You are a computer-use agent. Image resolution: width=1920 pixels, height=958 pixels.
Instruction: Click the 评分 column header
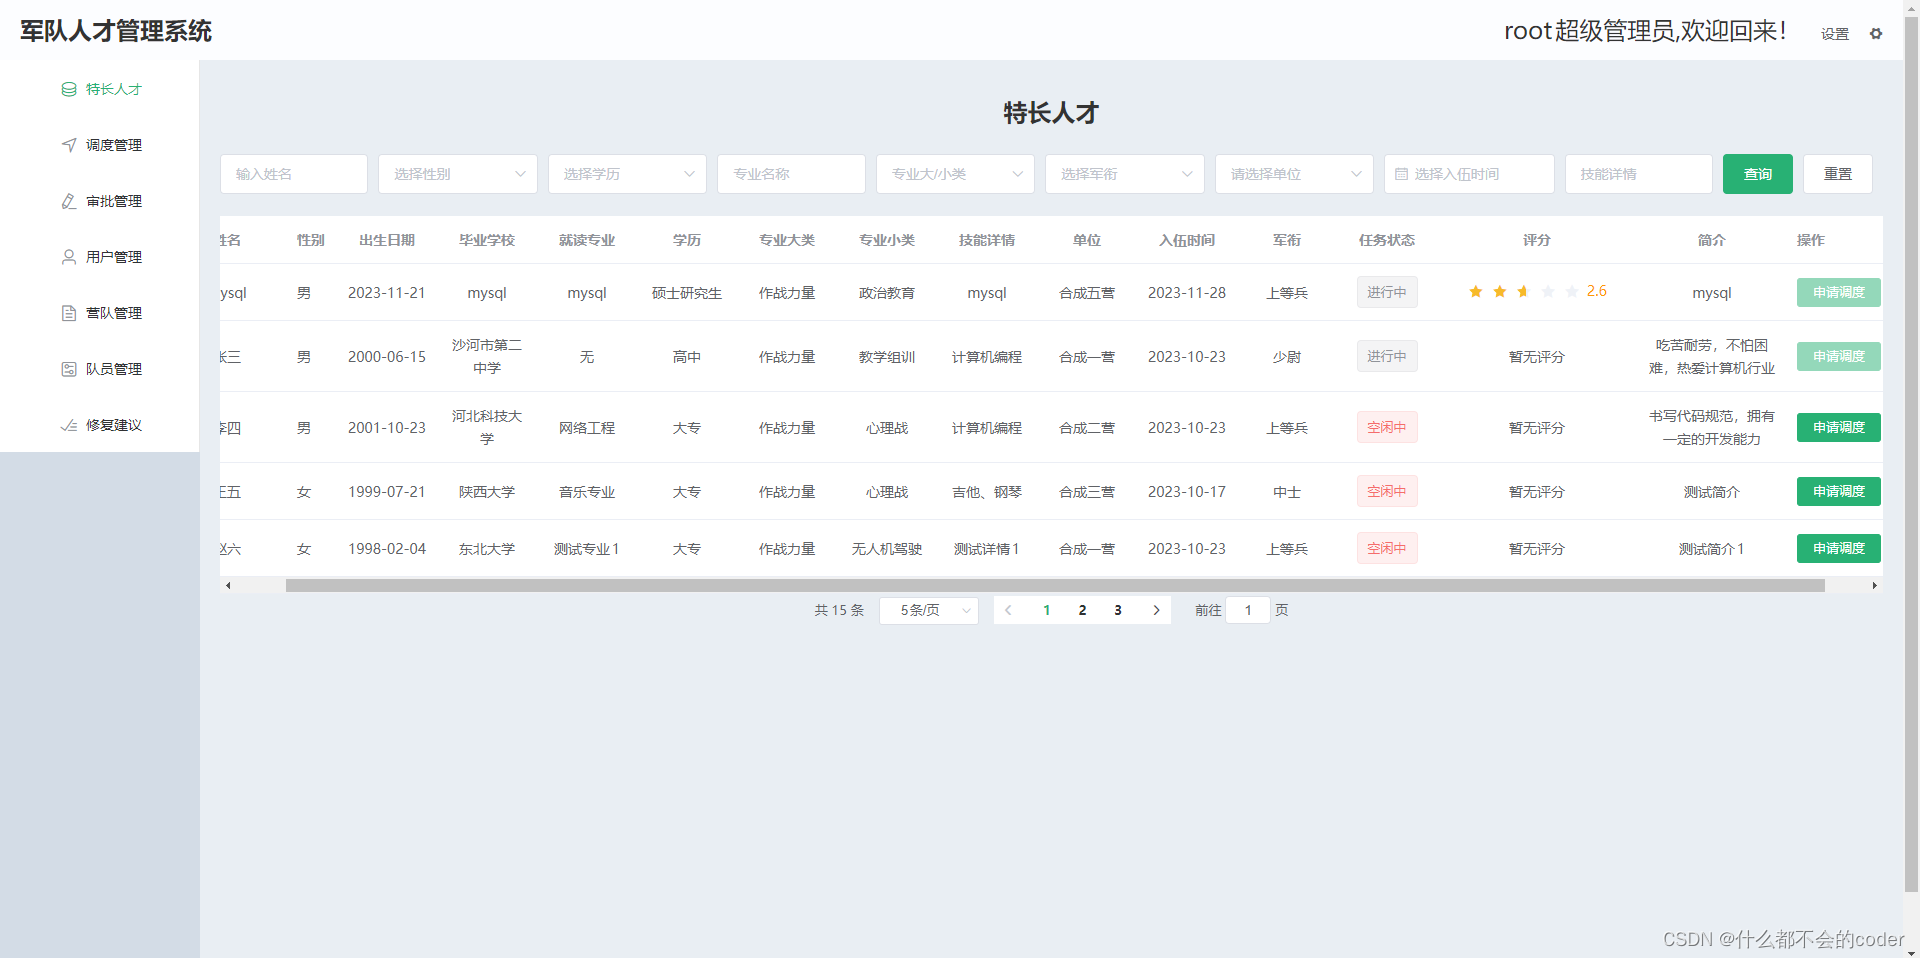tap(1537, 240)
